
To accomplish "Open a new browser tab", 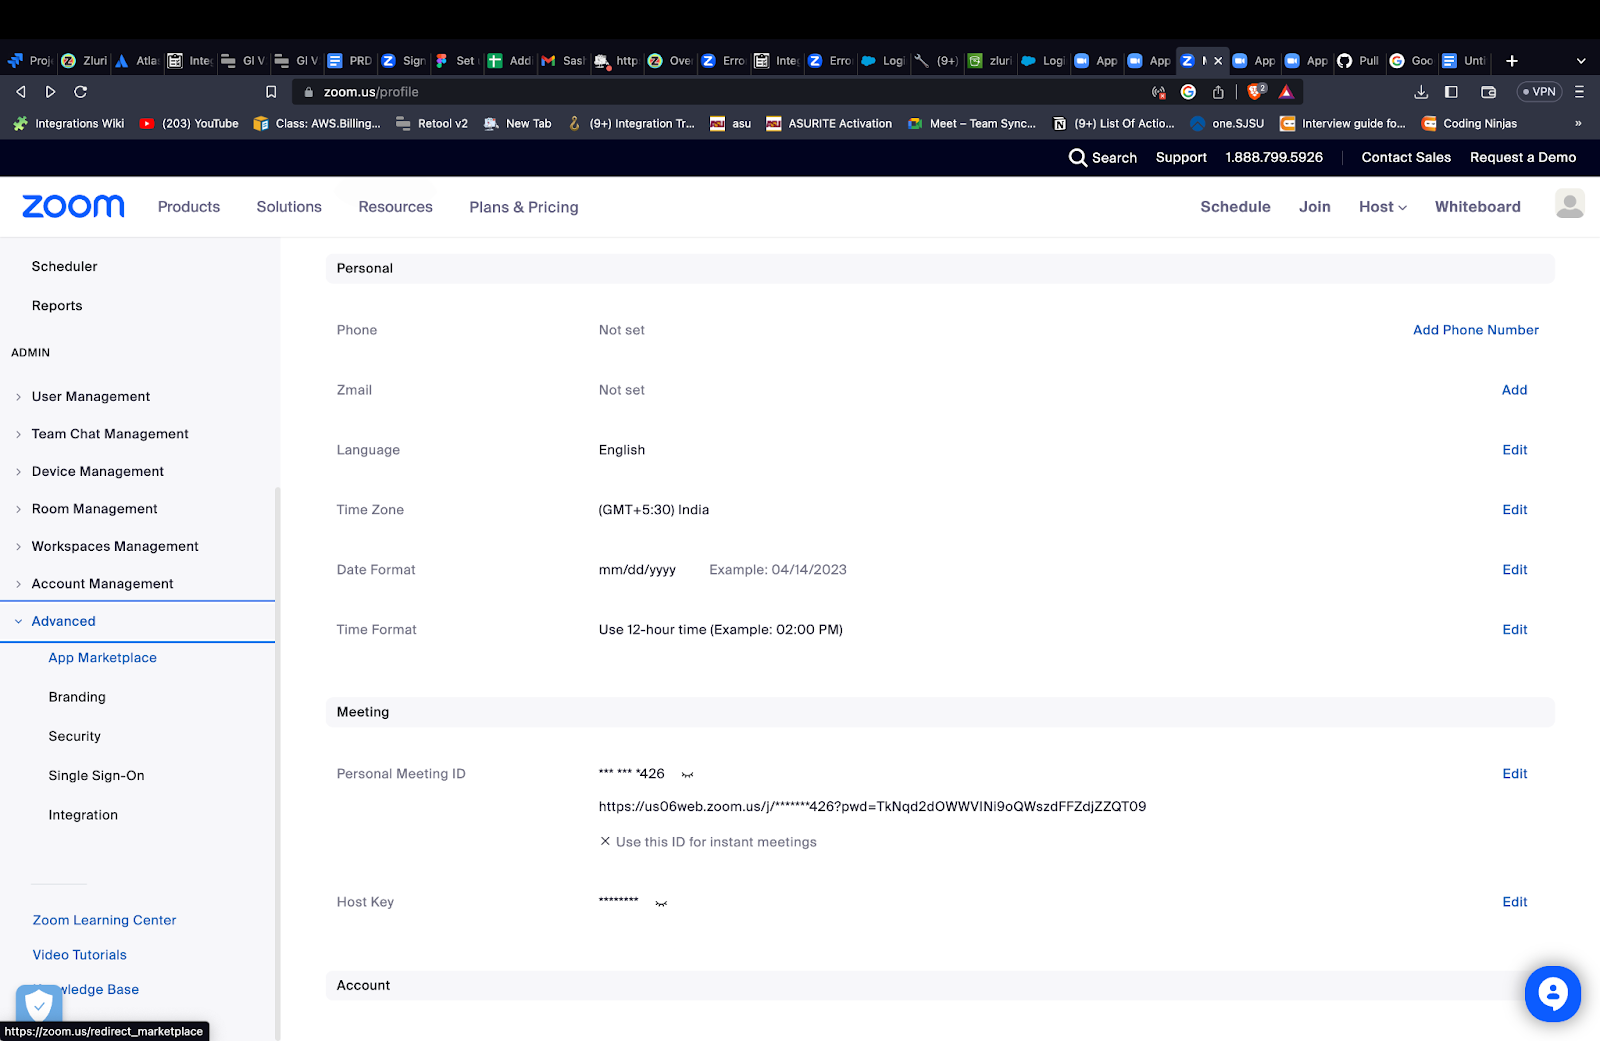I will tap(1512, 61).
